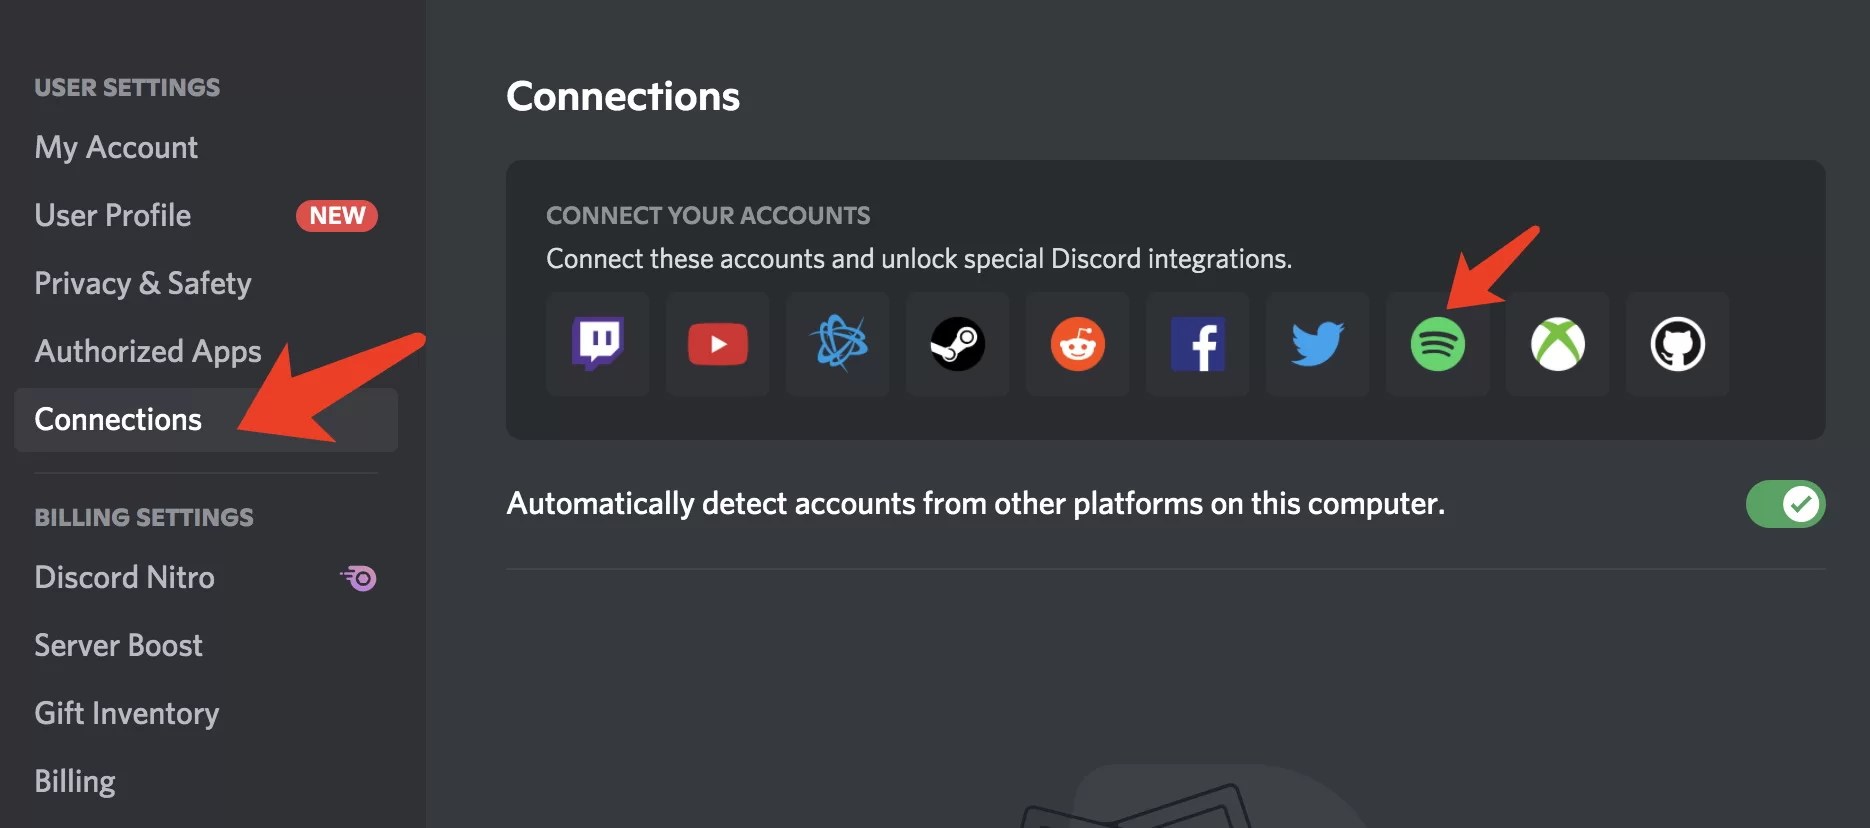Connect a Reddit account
The image size is (1870, 828).
pos(1077,345)
